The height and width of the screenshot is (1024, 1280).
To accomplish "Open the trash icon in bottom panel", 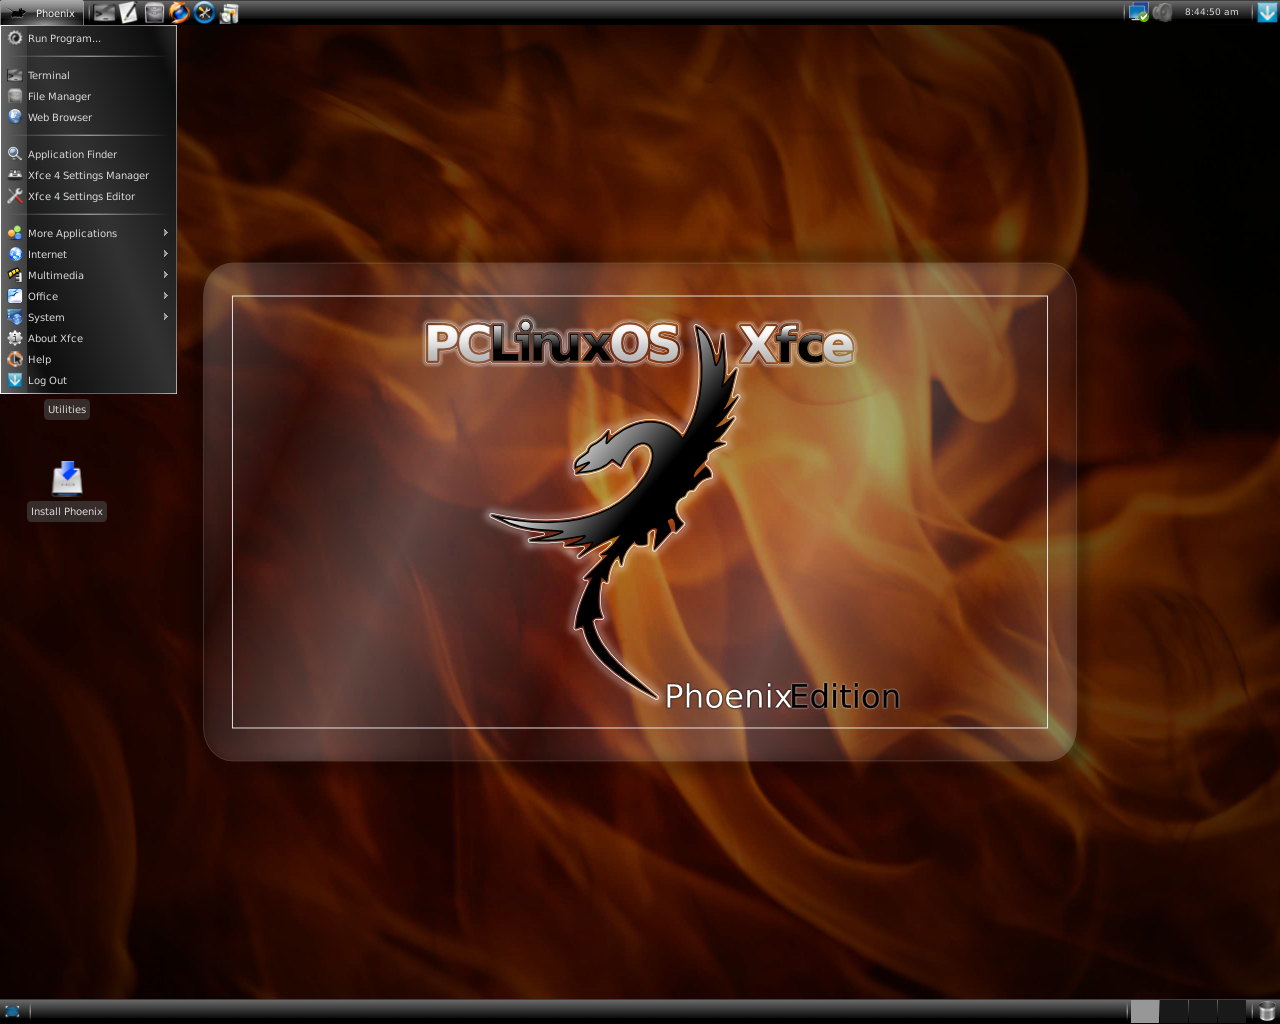I will pos(1267,1011).
